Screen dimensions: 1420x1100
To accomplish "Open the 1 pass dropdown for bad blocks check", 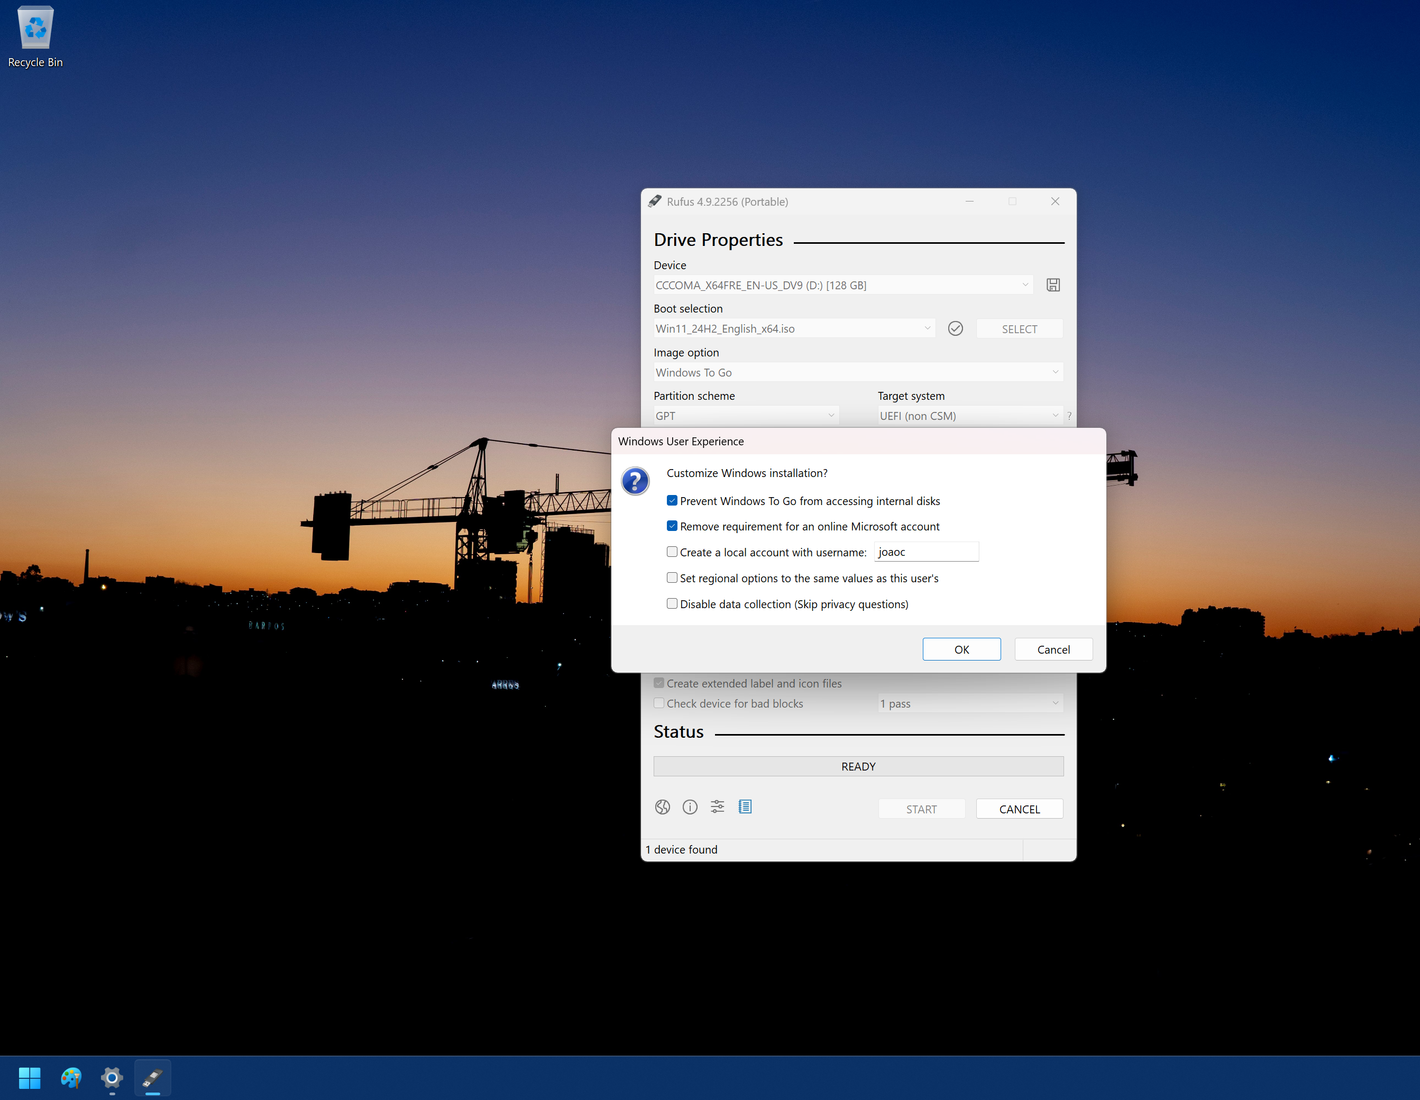I will point(1054,703).
